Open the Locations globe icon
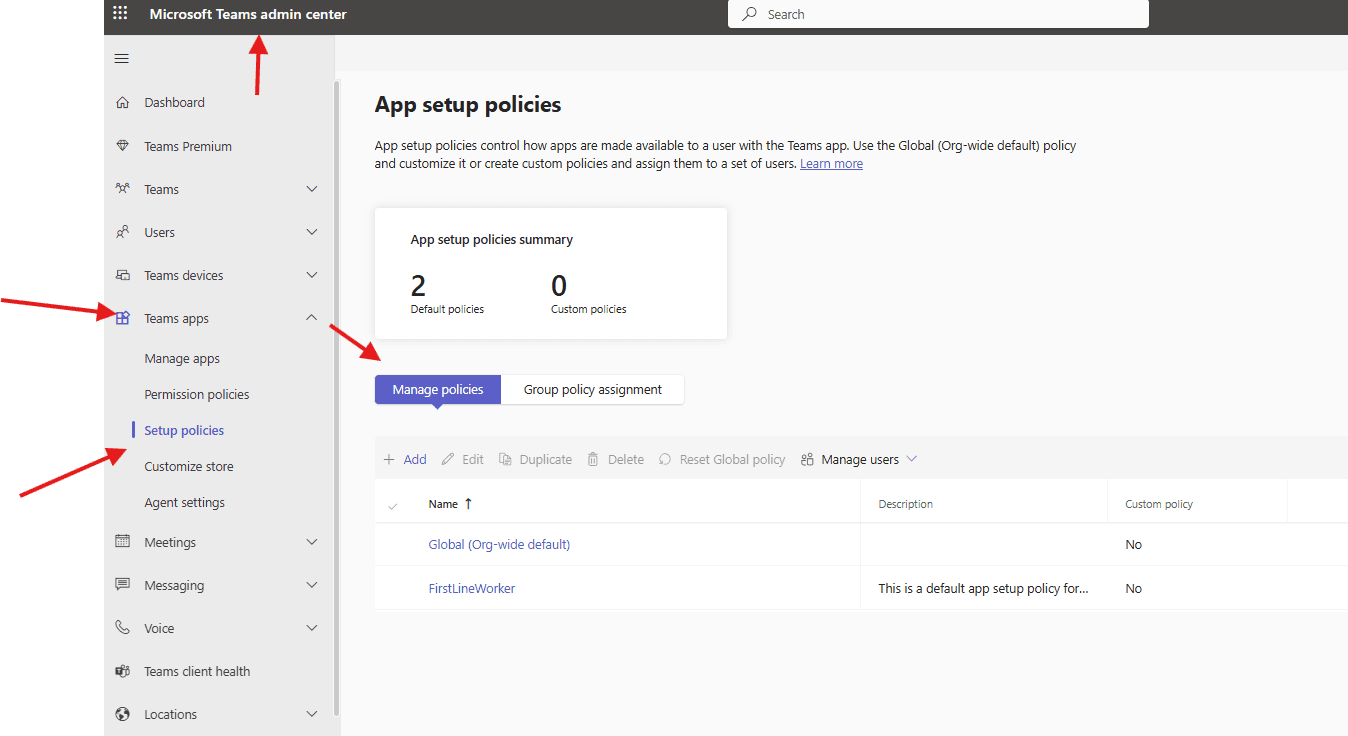 (122, 713)
